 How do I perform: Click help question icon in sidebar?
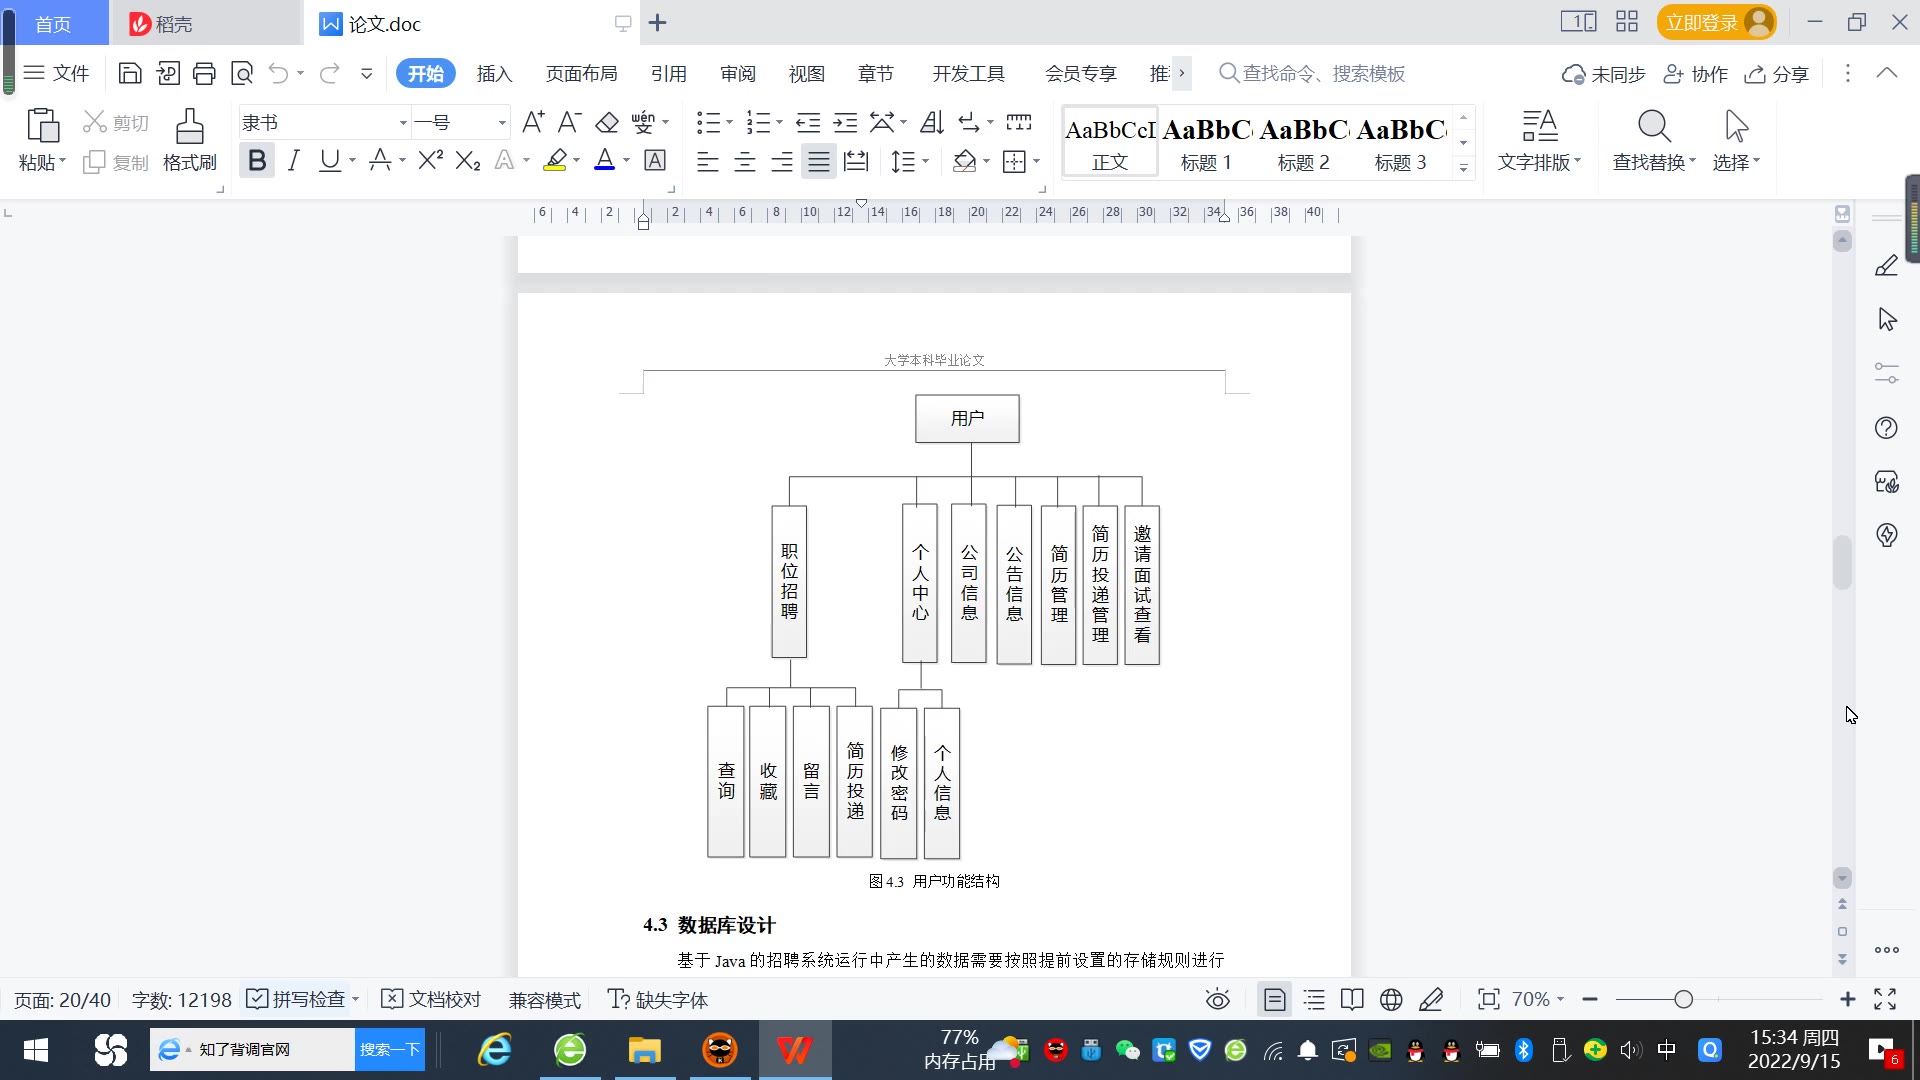[x=1886, y=428]
